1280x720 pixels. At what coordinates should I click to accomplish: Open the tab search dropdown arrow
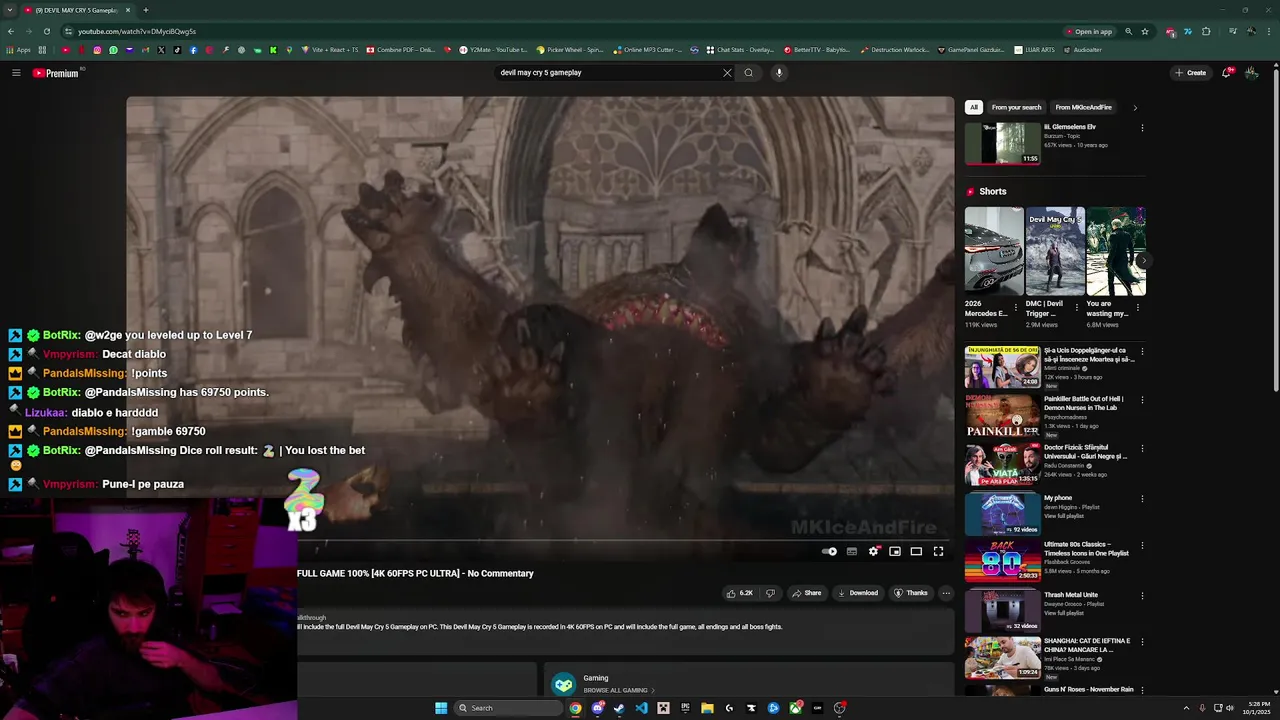pyautogui.click(x=10, y=10)
